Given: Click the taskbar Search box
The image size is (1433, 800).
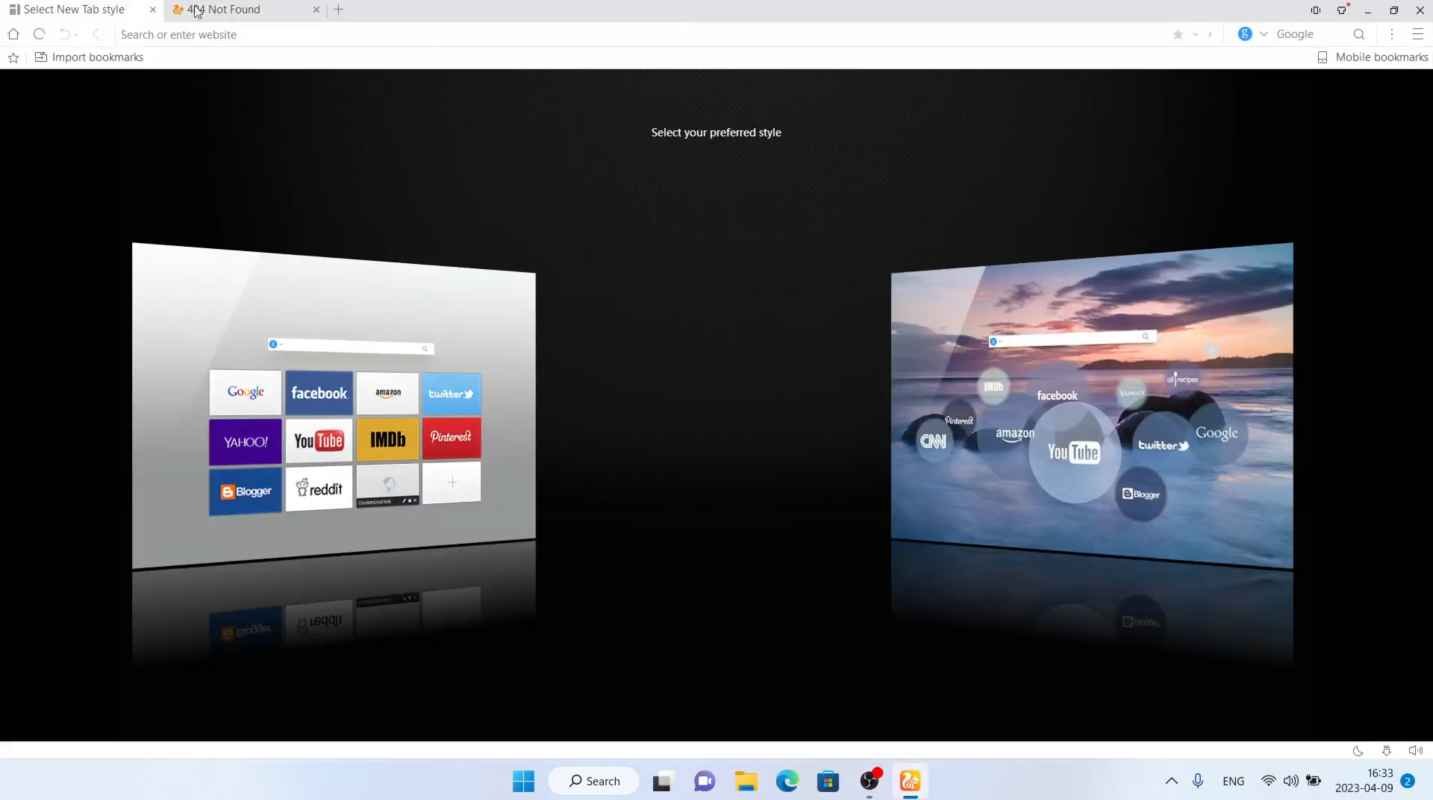Looking at the screenshot, I should click(594, 781).
